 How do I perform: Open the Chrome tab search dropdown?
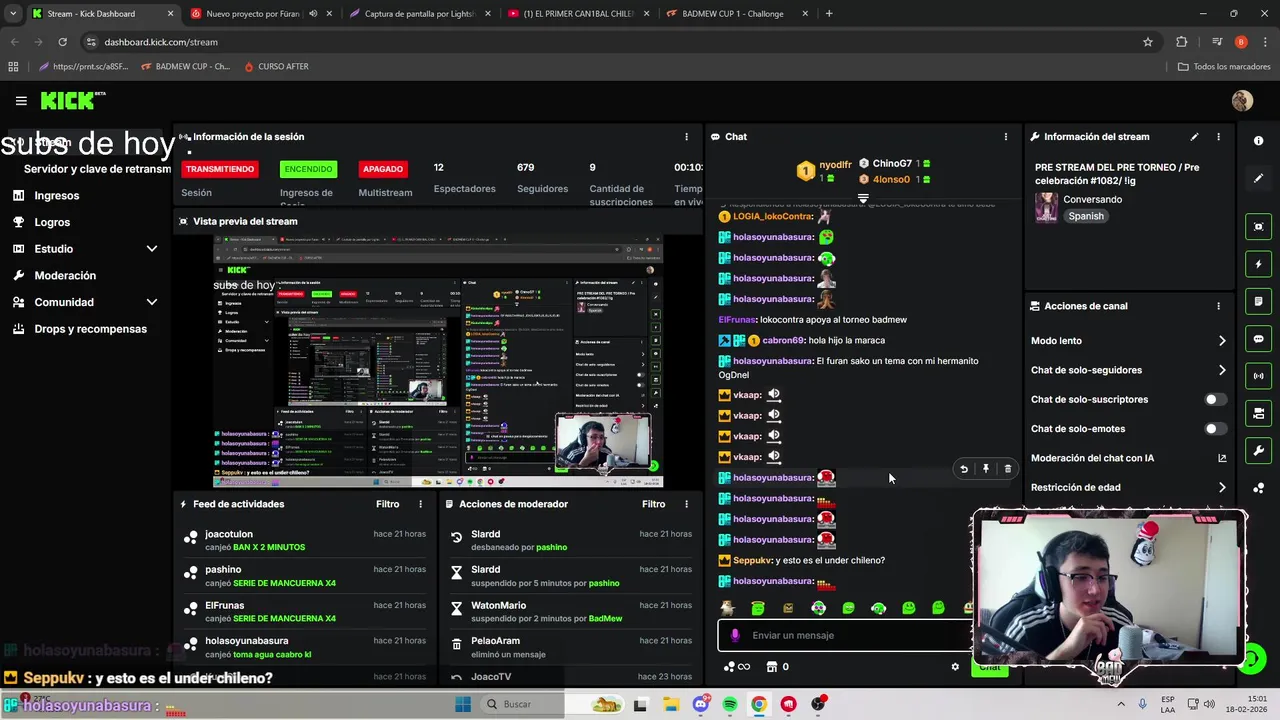(x=13, y=14)
